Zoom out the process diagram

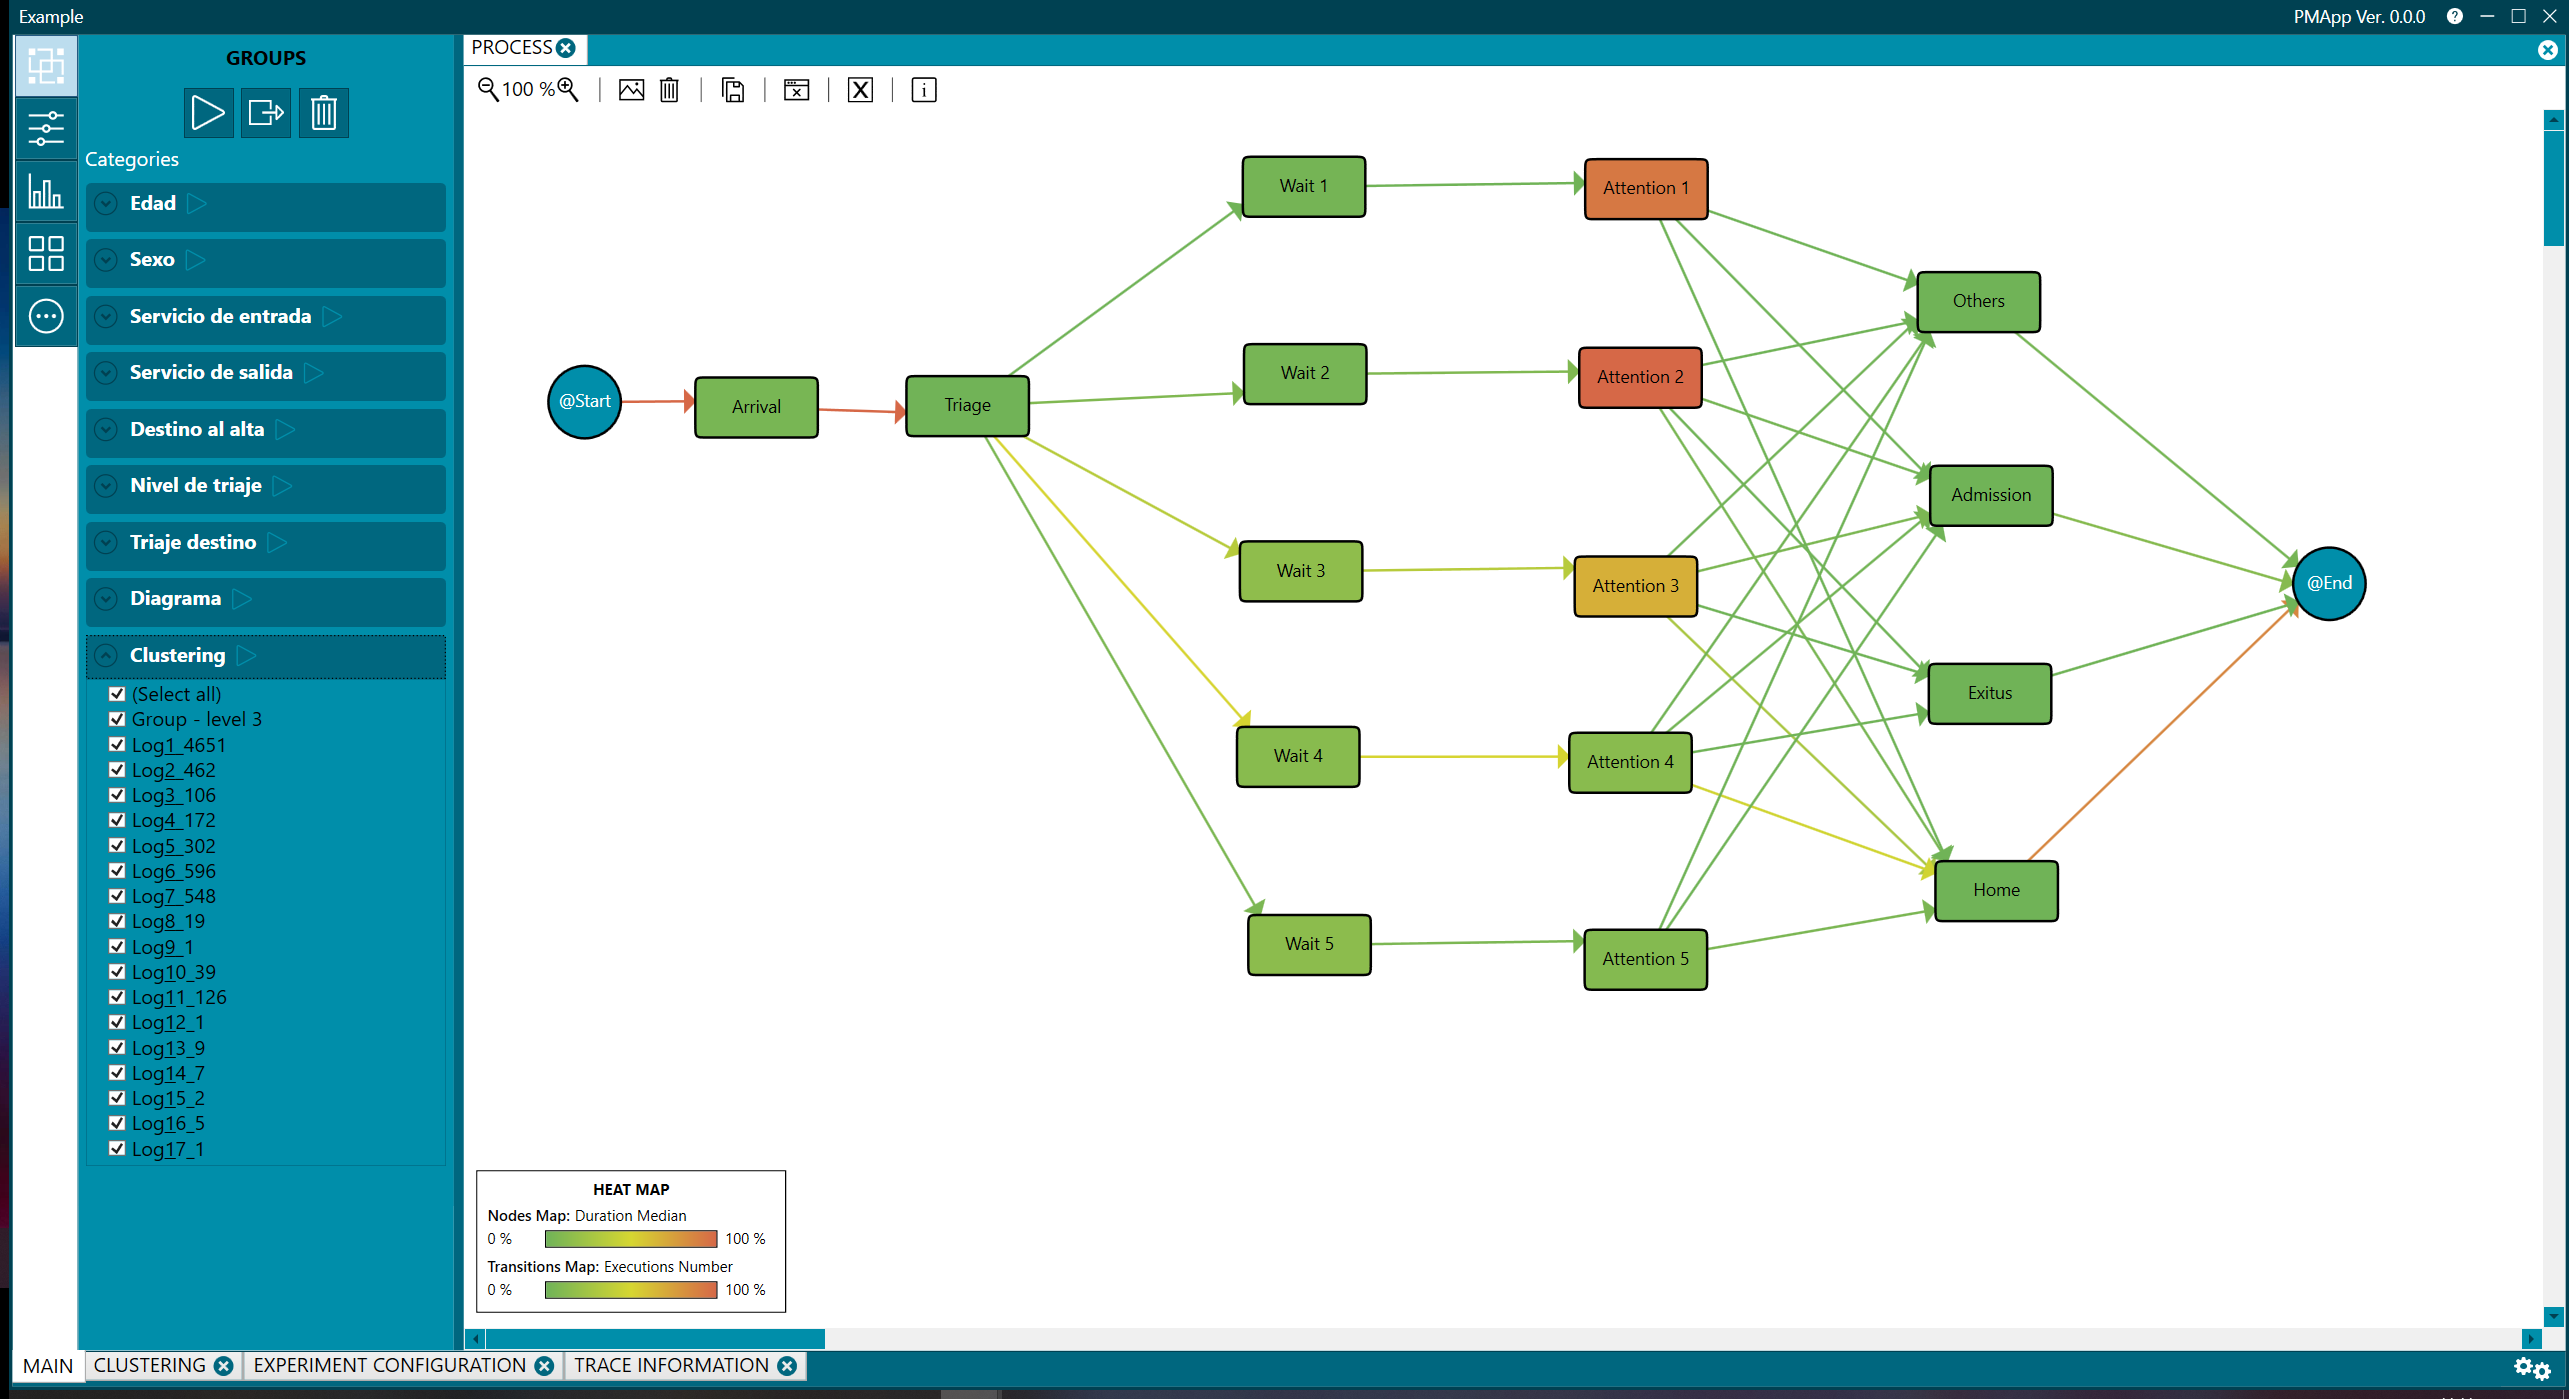pos(488,90)
